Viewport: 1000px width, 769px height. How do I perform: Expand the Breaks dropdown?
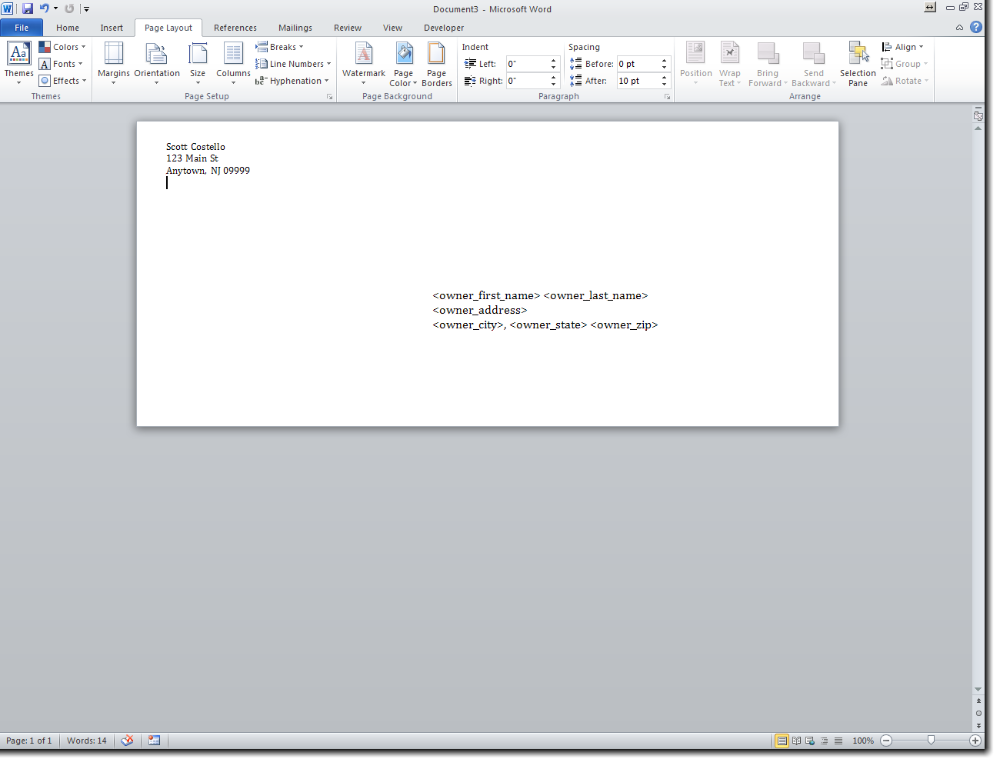[x=280, y=47]
